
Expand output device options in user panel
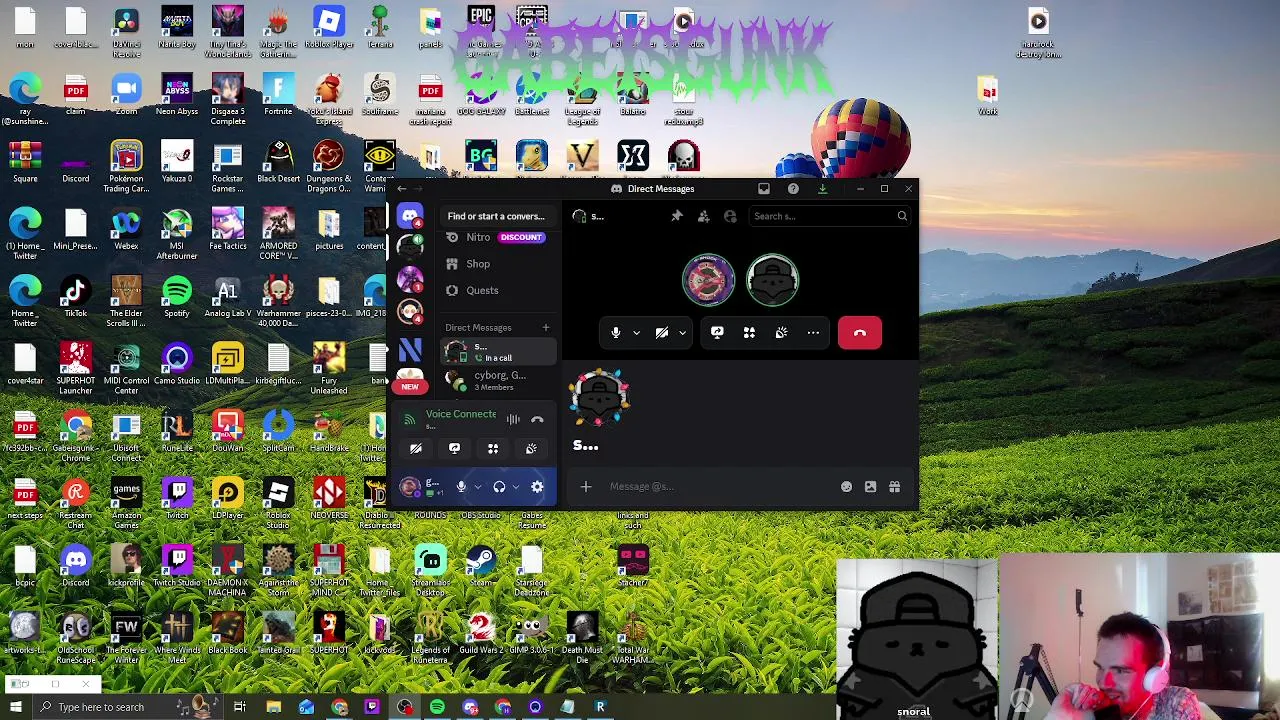point(516,487)
